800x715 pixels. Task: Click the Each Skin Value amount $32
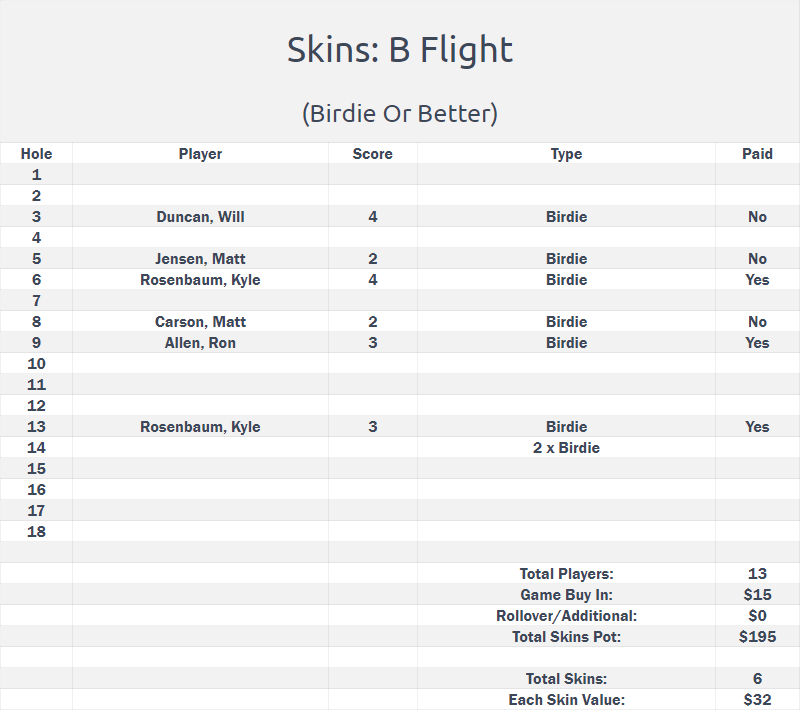(x=757, y=699)
